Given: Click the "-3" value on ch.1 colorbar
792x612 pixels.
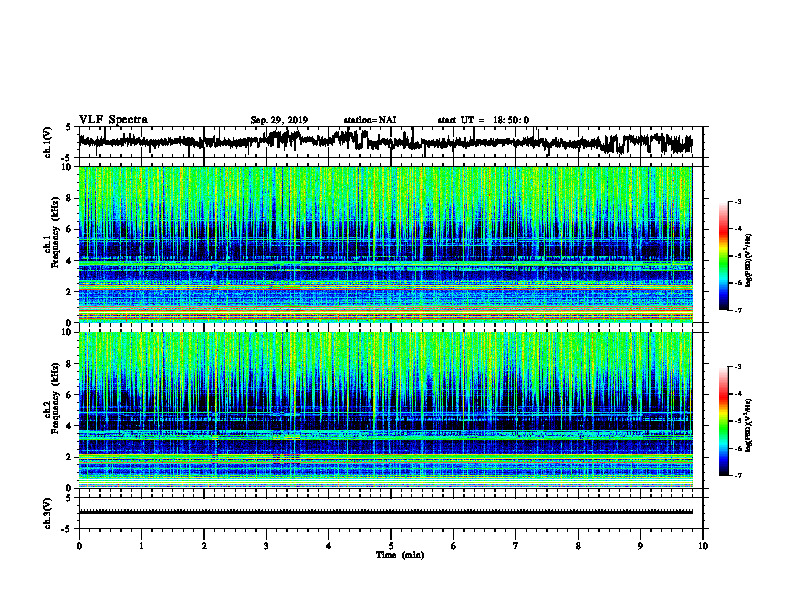Looking at the screenshot, I should point(737,201).
